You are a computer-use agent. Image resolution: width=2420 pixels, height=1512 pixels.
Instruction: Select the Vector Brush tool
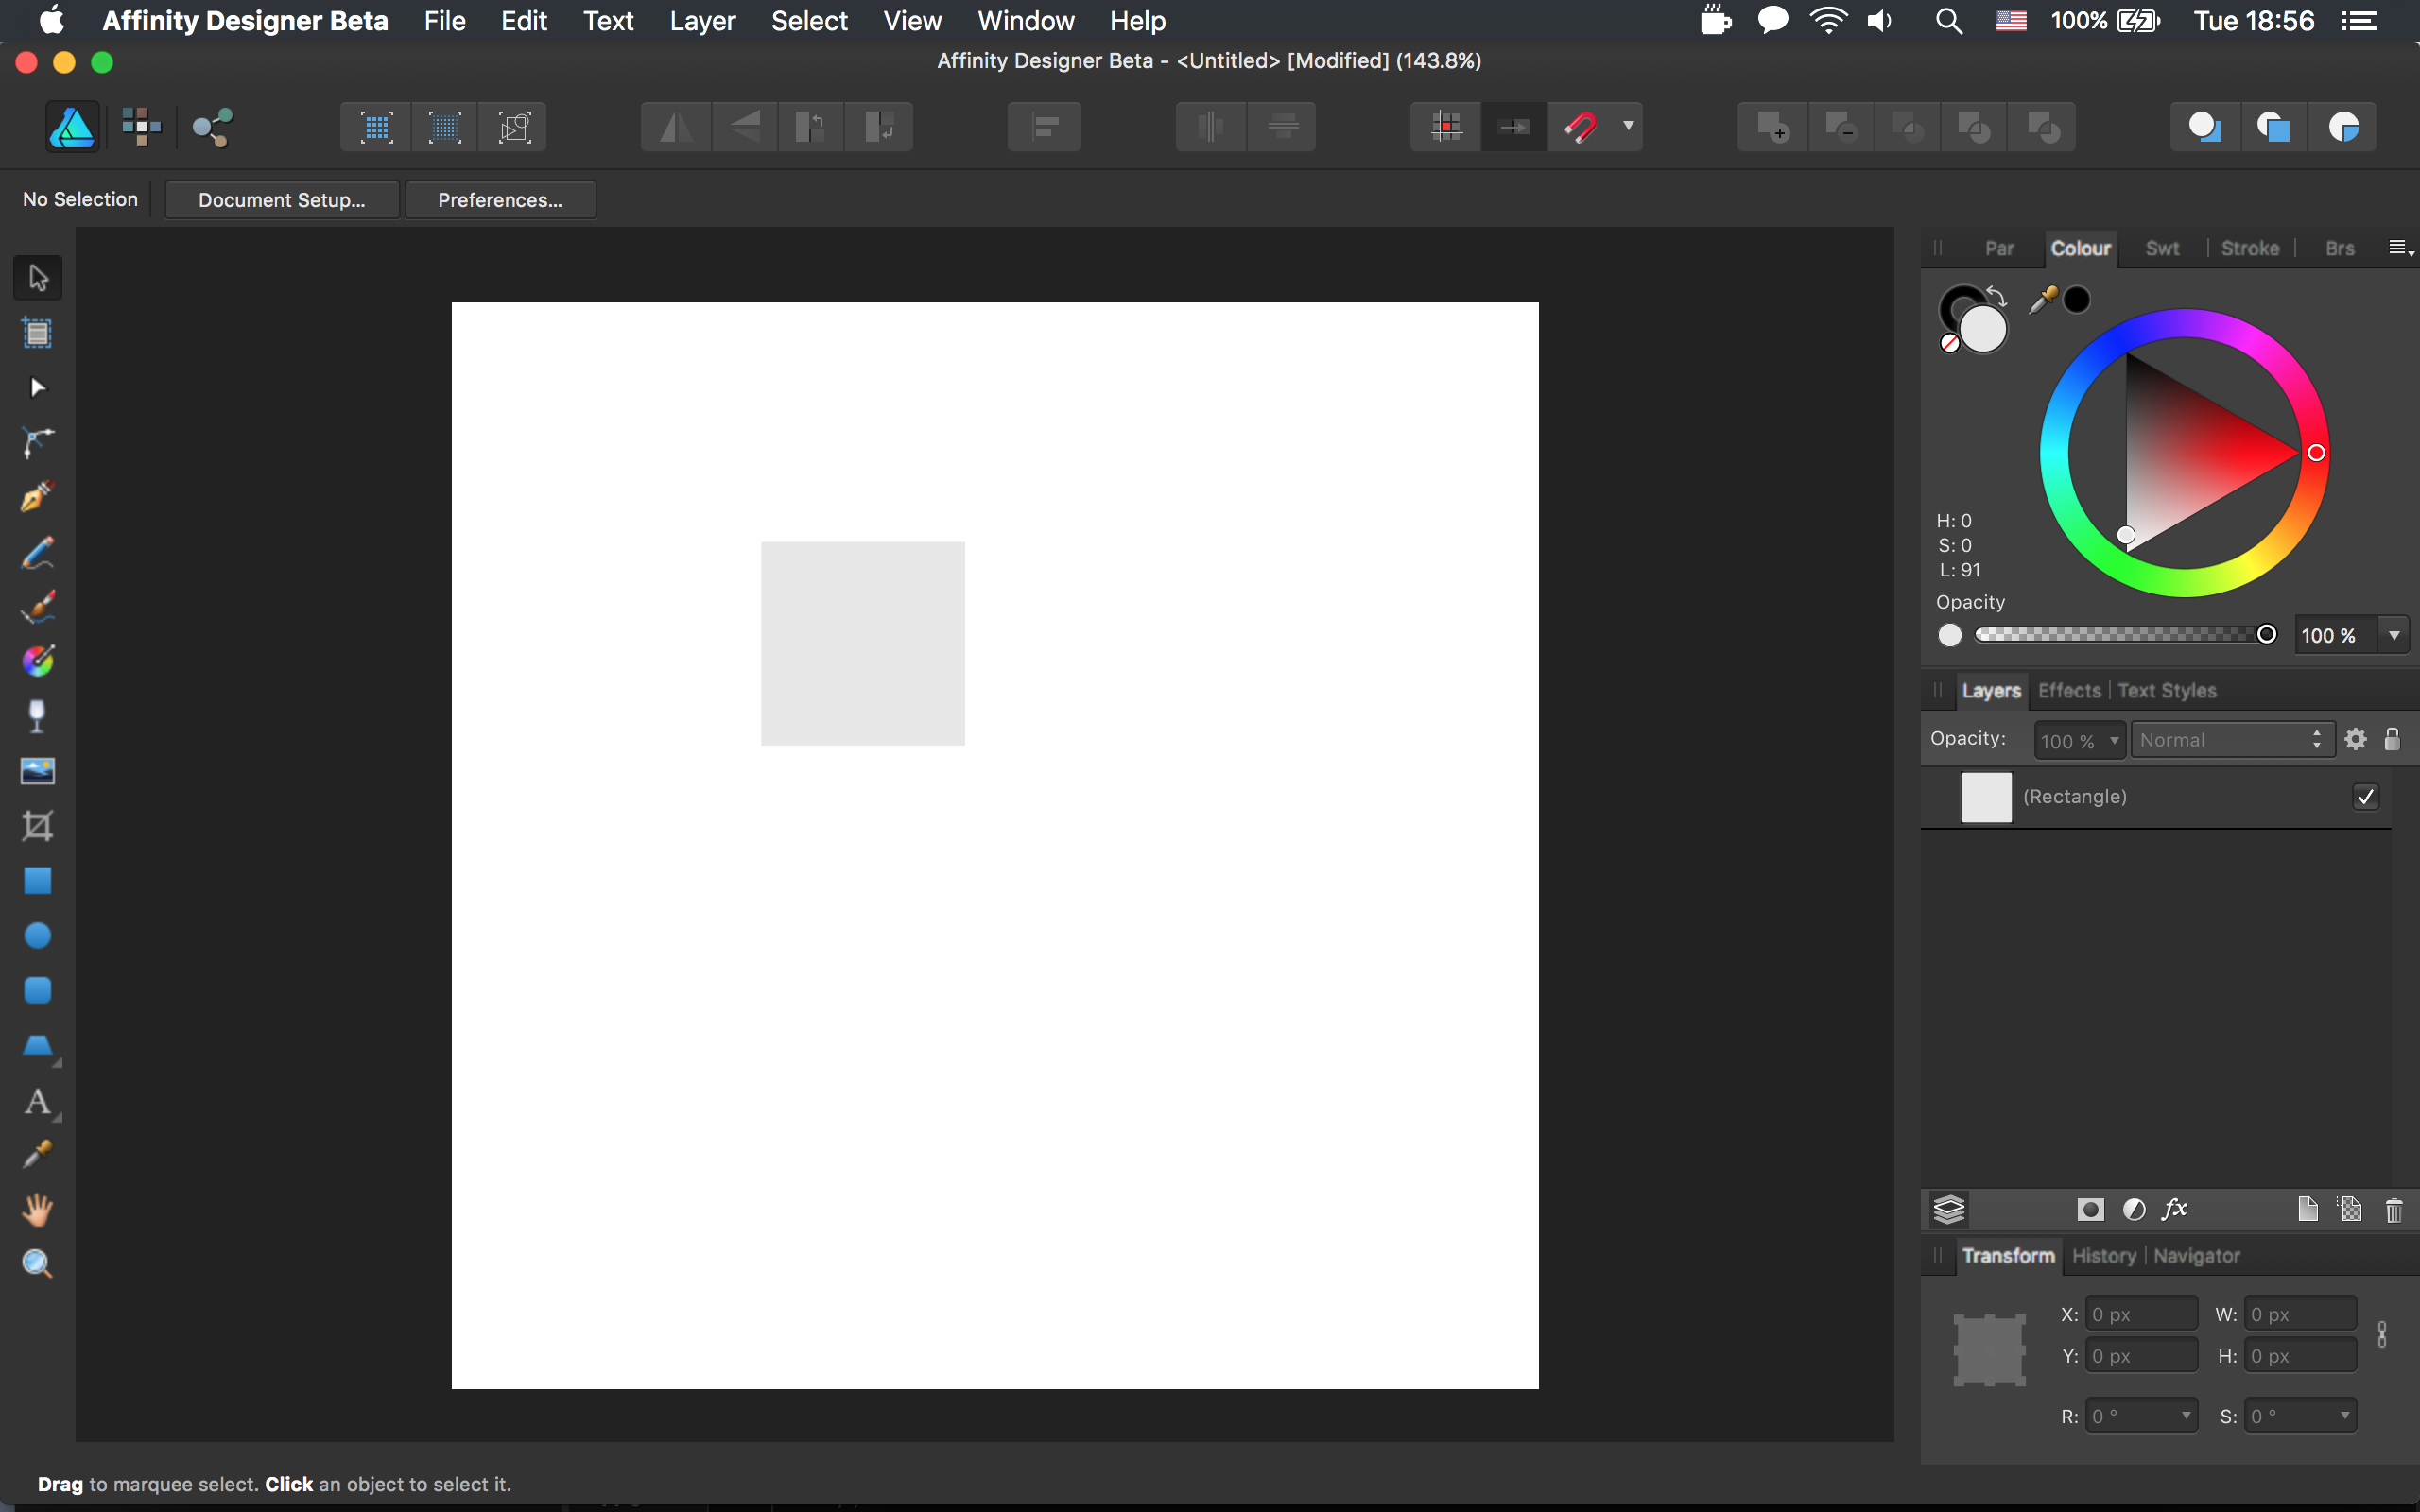pyautogui.click(x=38, y=607)
